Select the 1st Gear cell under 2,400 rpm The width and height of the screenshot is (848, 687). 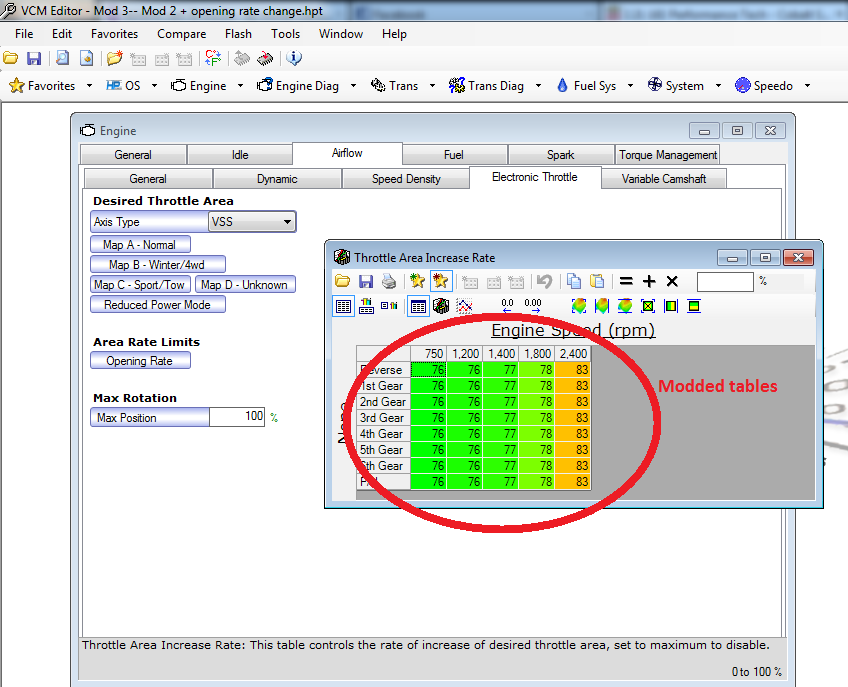click(573, 386)
